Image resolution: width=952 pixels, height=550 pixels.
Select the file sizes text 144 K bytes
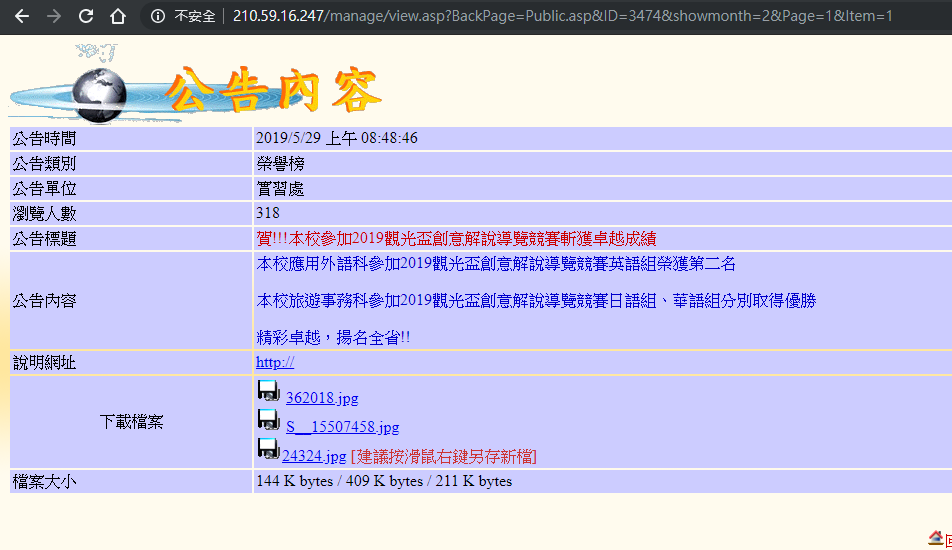click(294, 481)
